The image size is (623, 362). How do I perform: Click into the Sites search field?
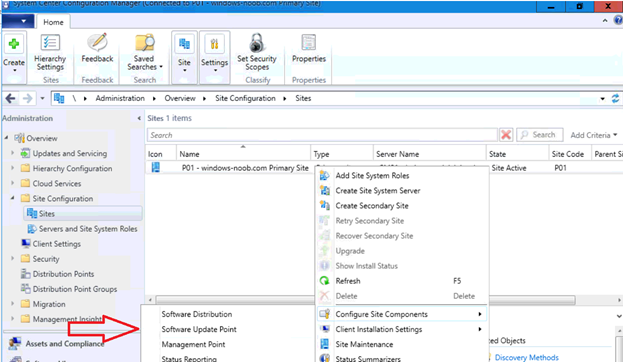(x=322, y=135)
